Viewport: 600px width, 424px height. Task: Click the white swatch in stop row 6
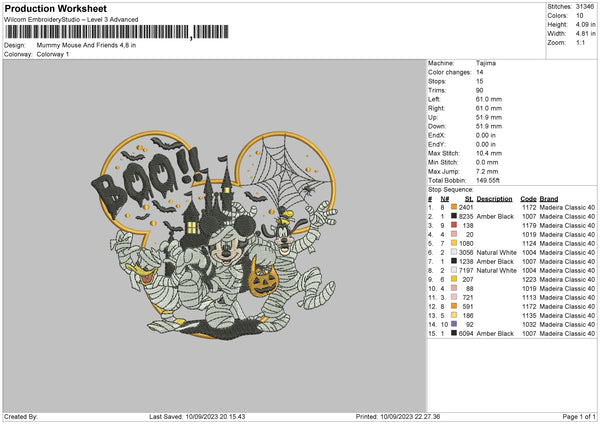[454, 252]
